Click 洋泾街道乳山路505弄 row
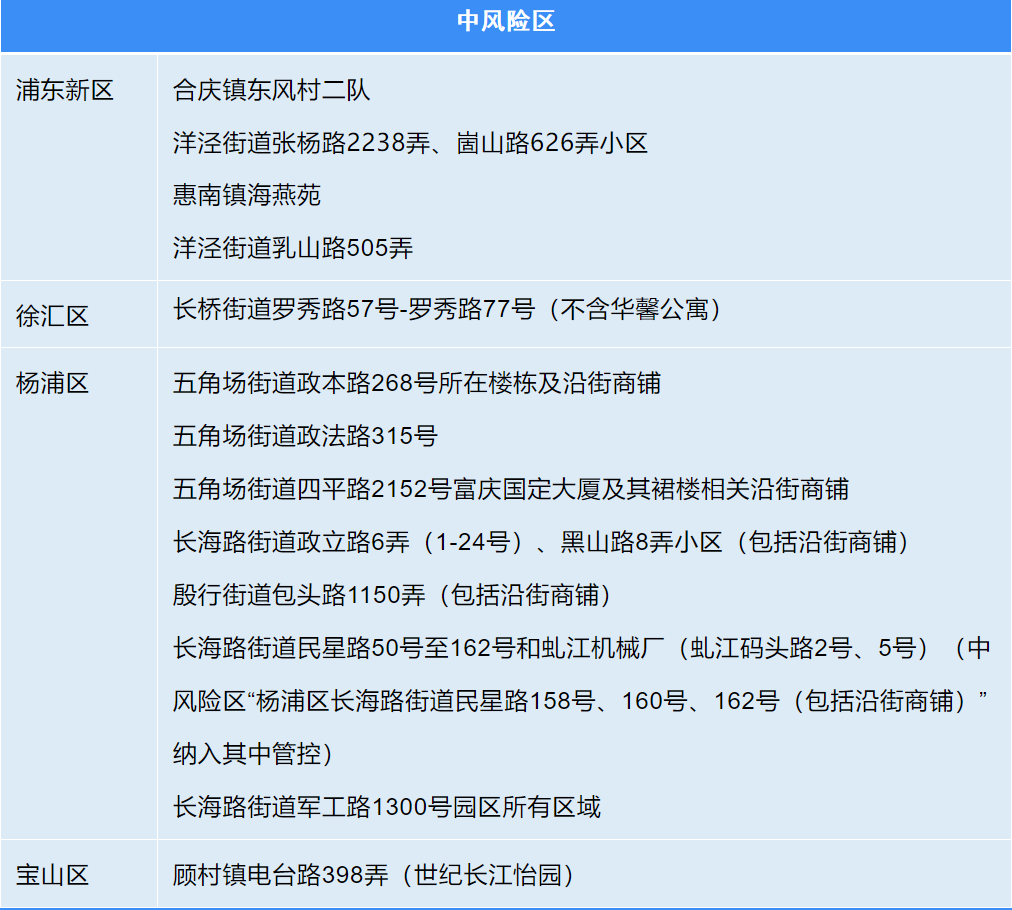Screen dimensions: 1012x910 click(x=290, y=249)
